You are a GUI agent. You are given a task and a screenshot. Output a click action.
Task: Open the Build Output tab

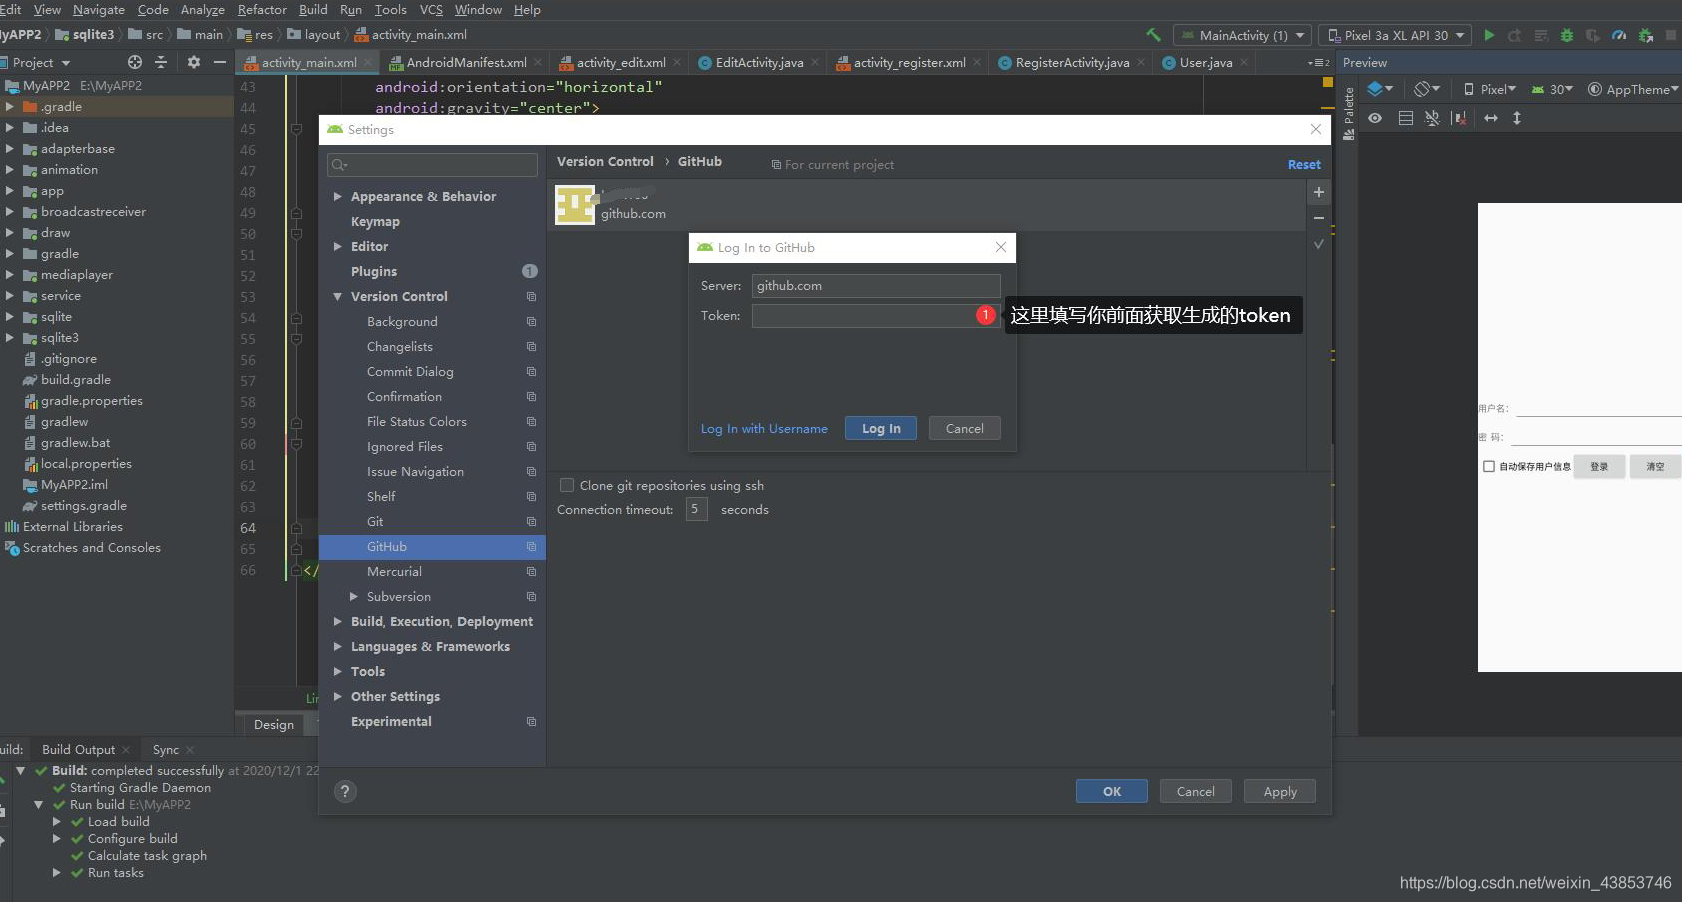point(78,750)
